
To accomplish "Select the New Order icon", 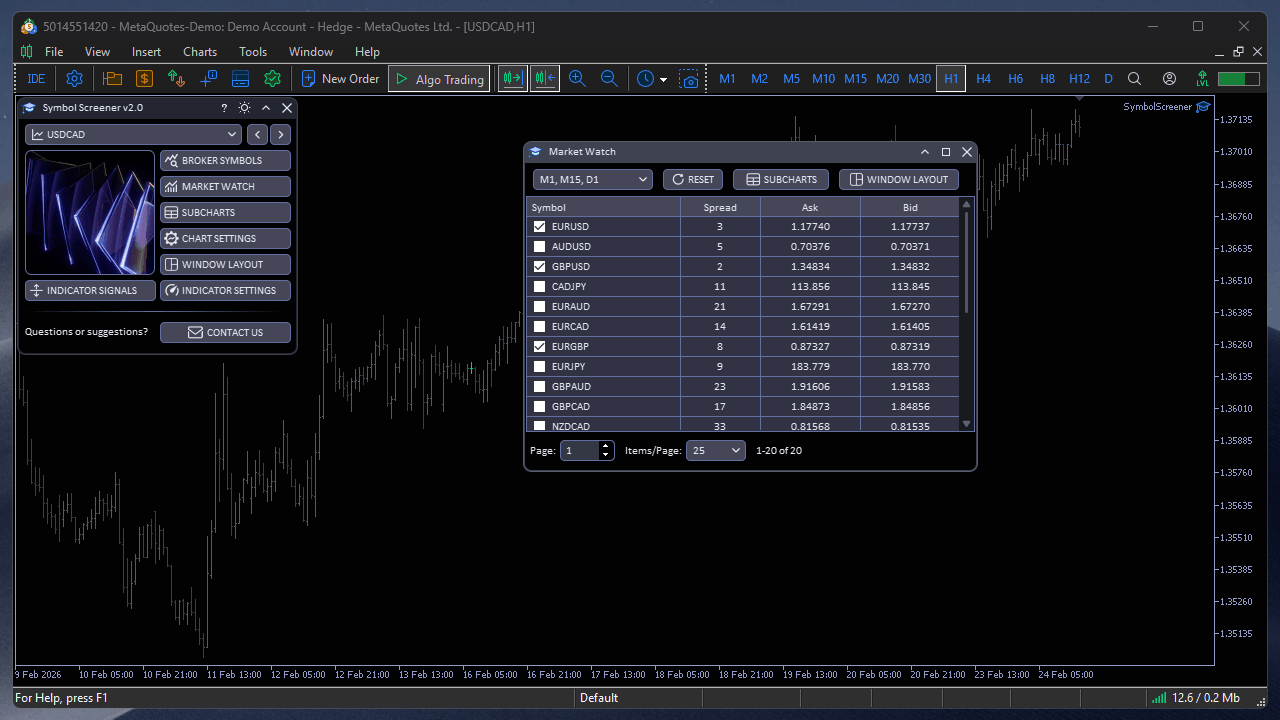I will point(340,78).
